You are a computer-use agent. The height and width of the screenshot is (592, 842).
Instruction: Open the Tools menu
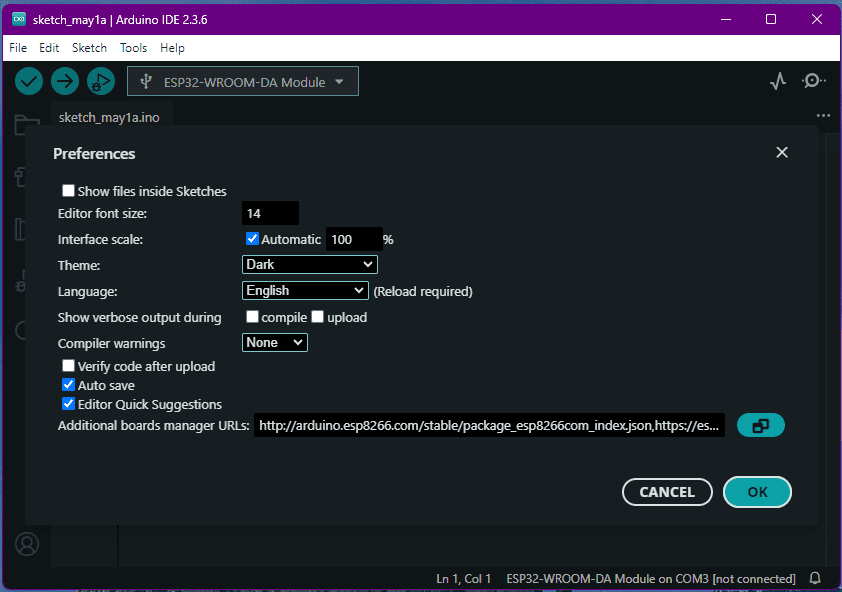pos(133,48)
